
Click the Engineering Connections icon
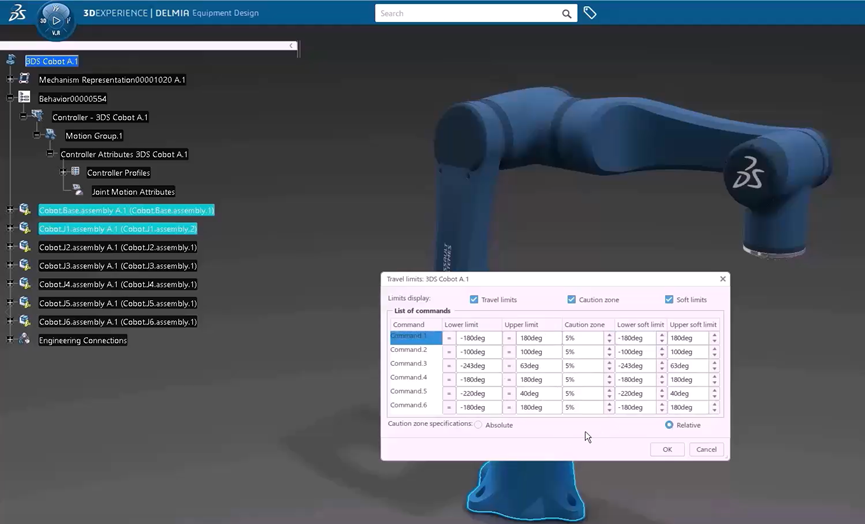25,340
